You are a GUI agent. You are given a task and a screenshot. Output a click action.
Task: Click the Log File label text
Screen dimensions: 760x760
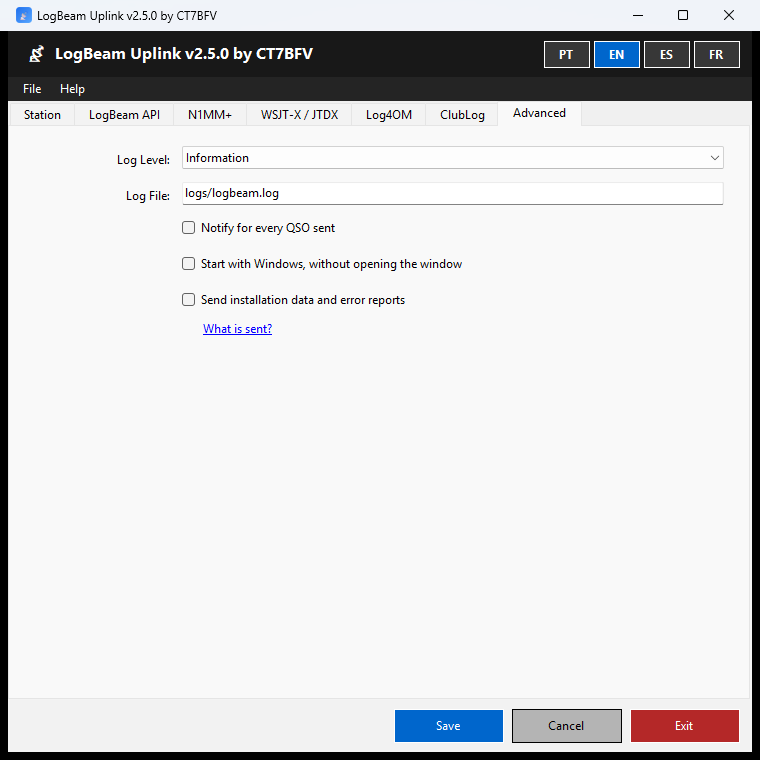148,195
